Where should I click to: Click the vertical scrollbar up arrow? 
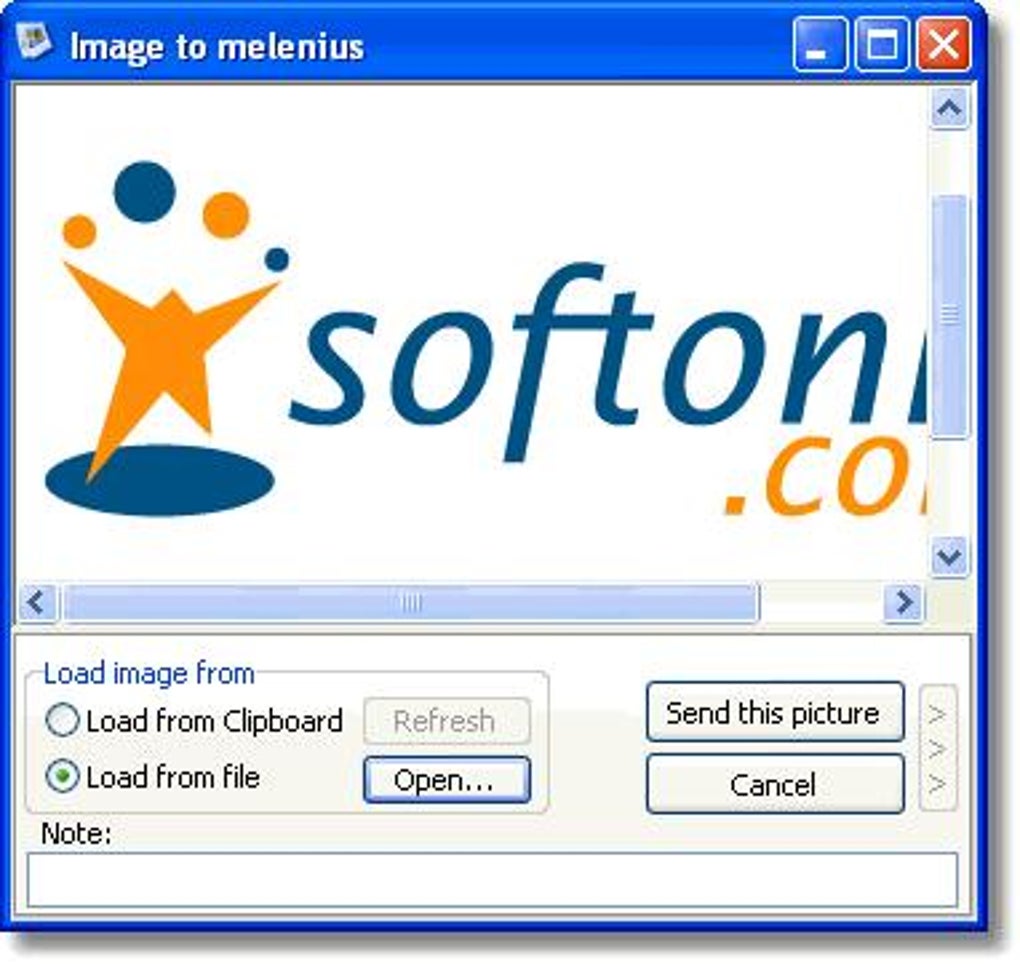949,108
